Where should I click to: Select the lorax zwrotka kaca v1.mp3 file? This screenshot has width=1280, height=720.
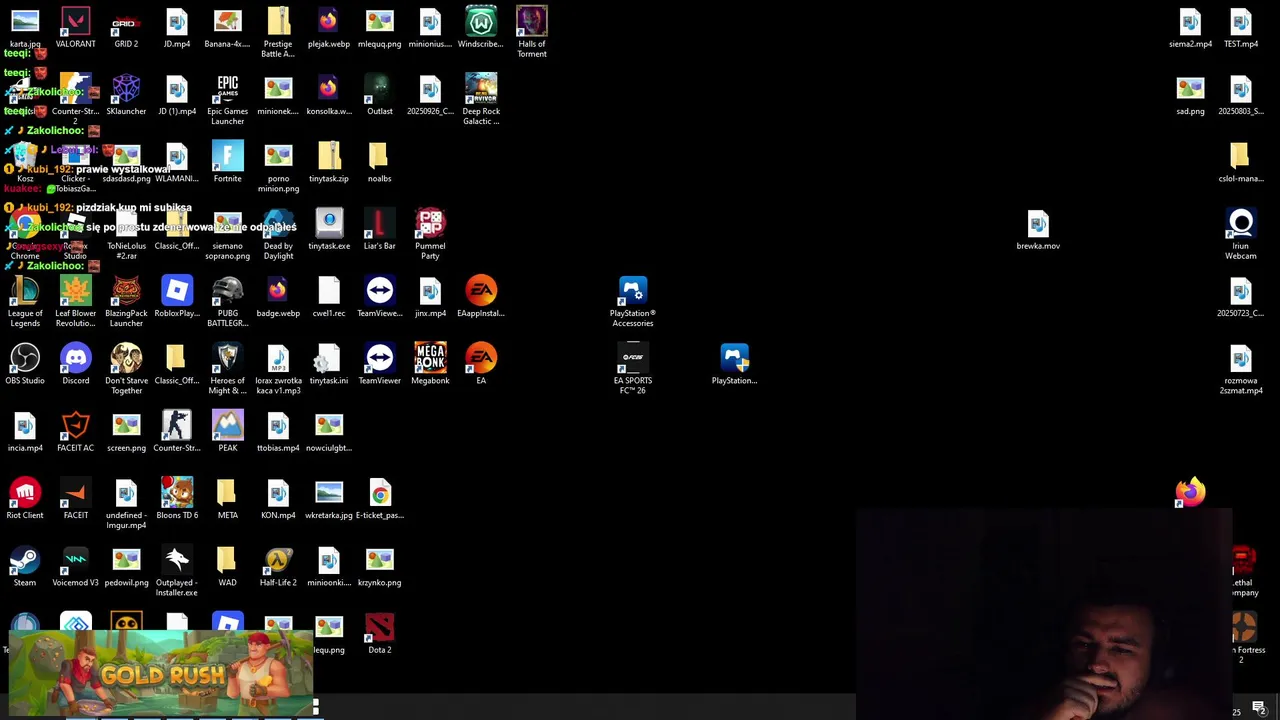tap(278, 368)
